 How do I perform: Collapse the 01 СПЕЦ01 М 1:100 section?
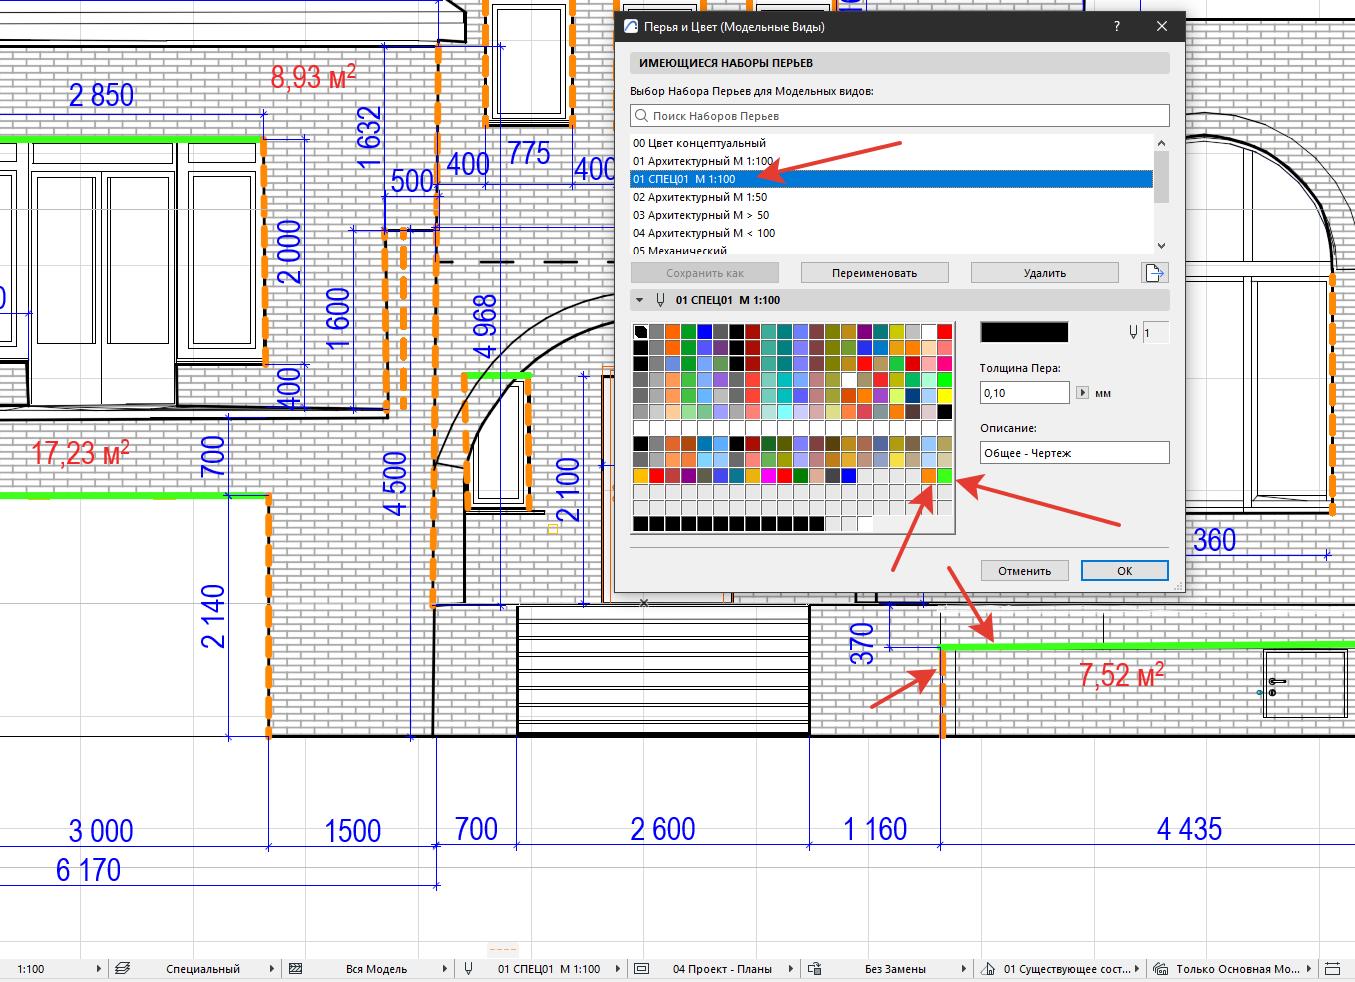coord(640,300)
